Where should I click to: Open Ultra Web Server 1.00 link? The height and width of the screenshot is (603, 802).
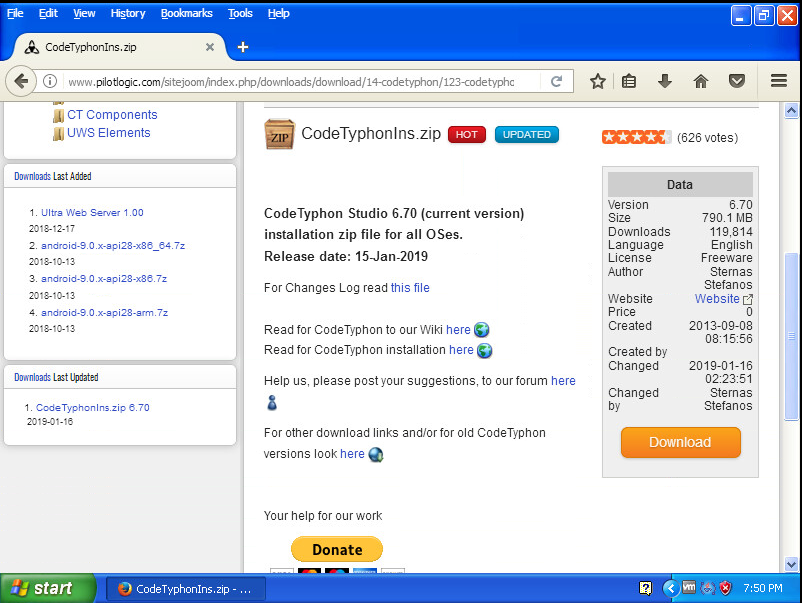point(92,213)
